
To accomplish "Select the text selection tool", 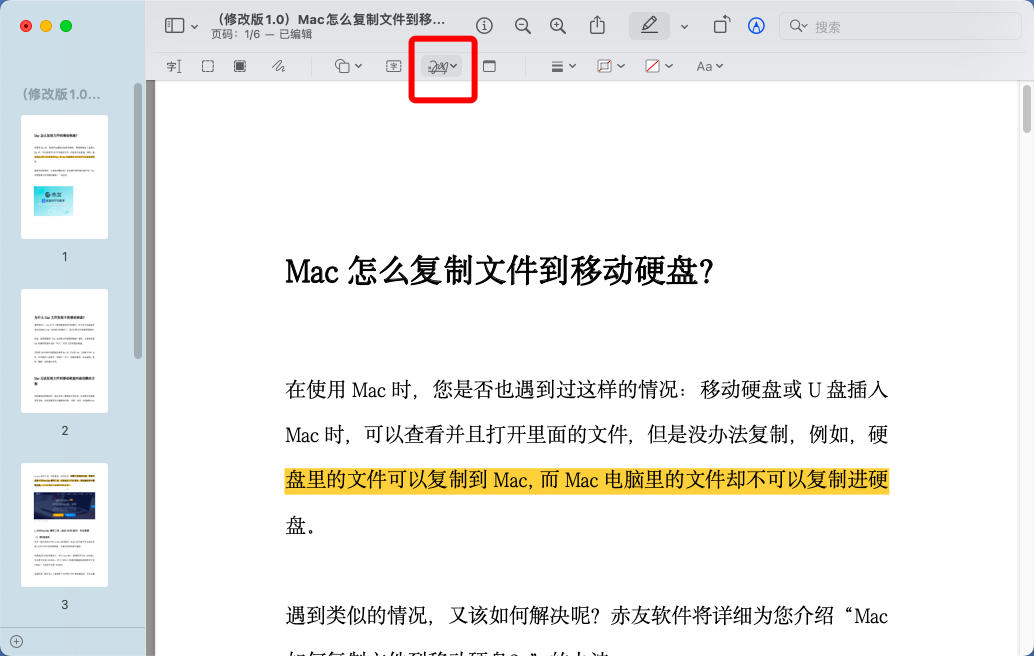I will [173, 66].
